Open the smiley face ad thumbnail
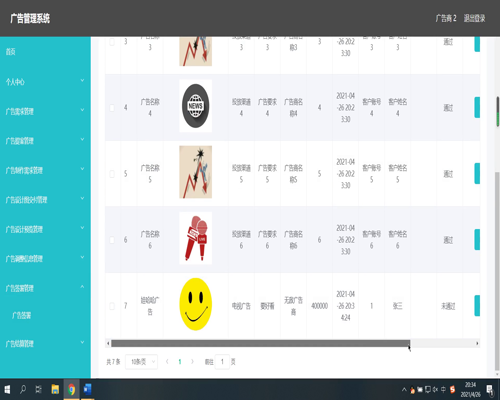The height and width of the screenshot is (400, 500). click(196, 304)
